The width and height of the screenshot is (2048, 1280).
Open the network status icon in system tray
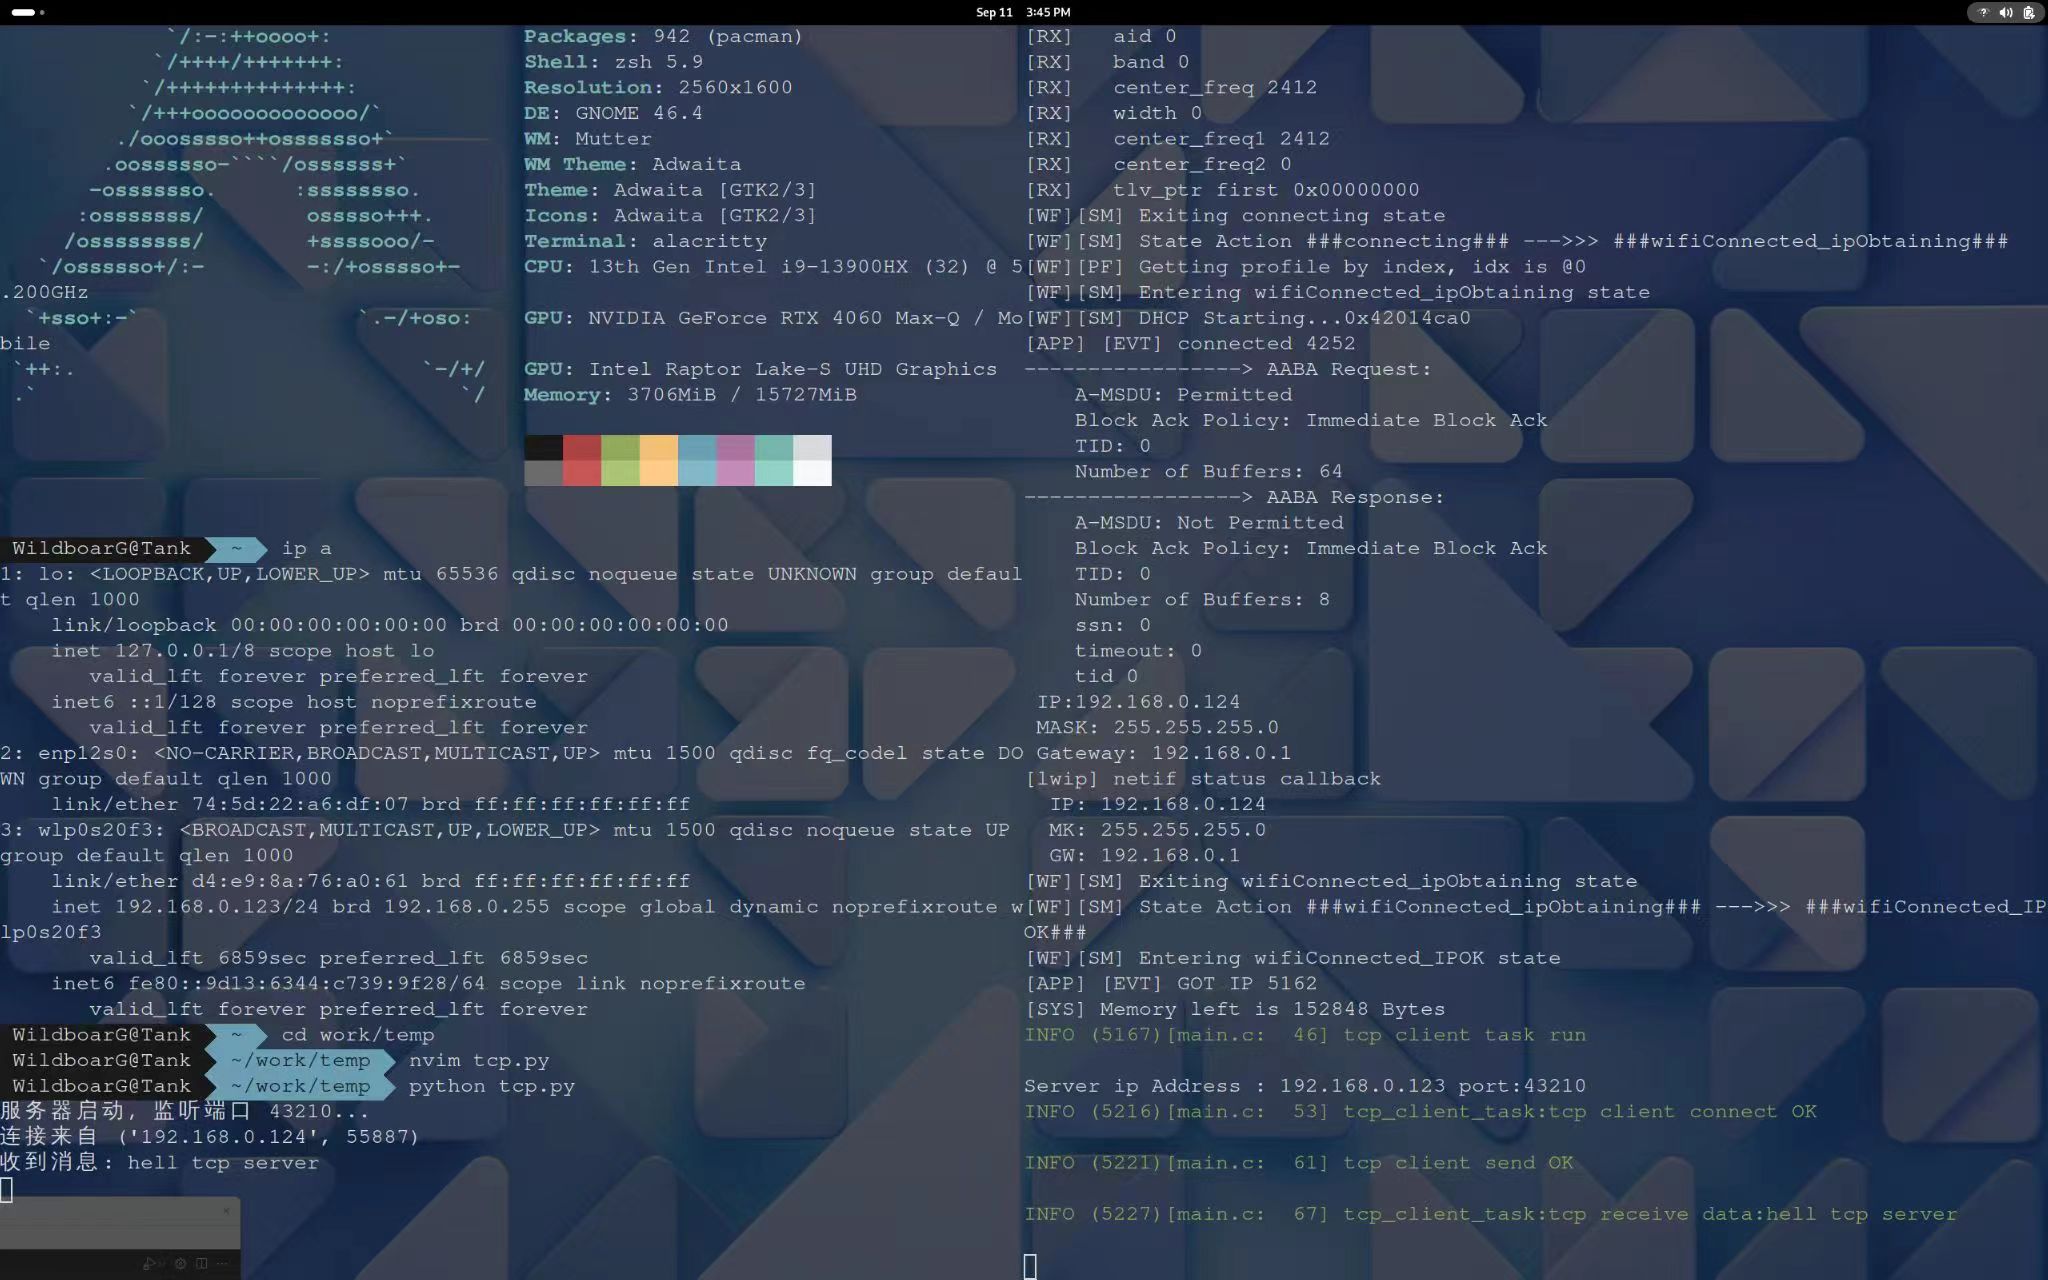[1983, 12]
